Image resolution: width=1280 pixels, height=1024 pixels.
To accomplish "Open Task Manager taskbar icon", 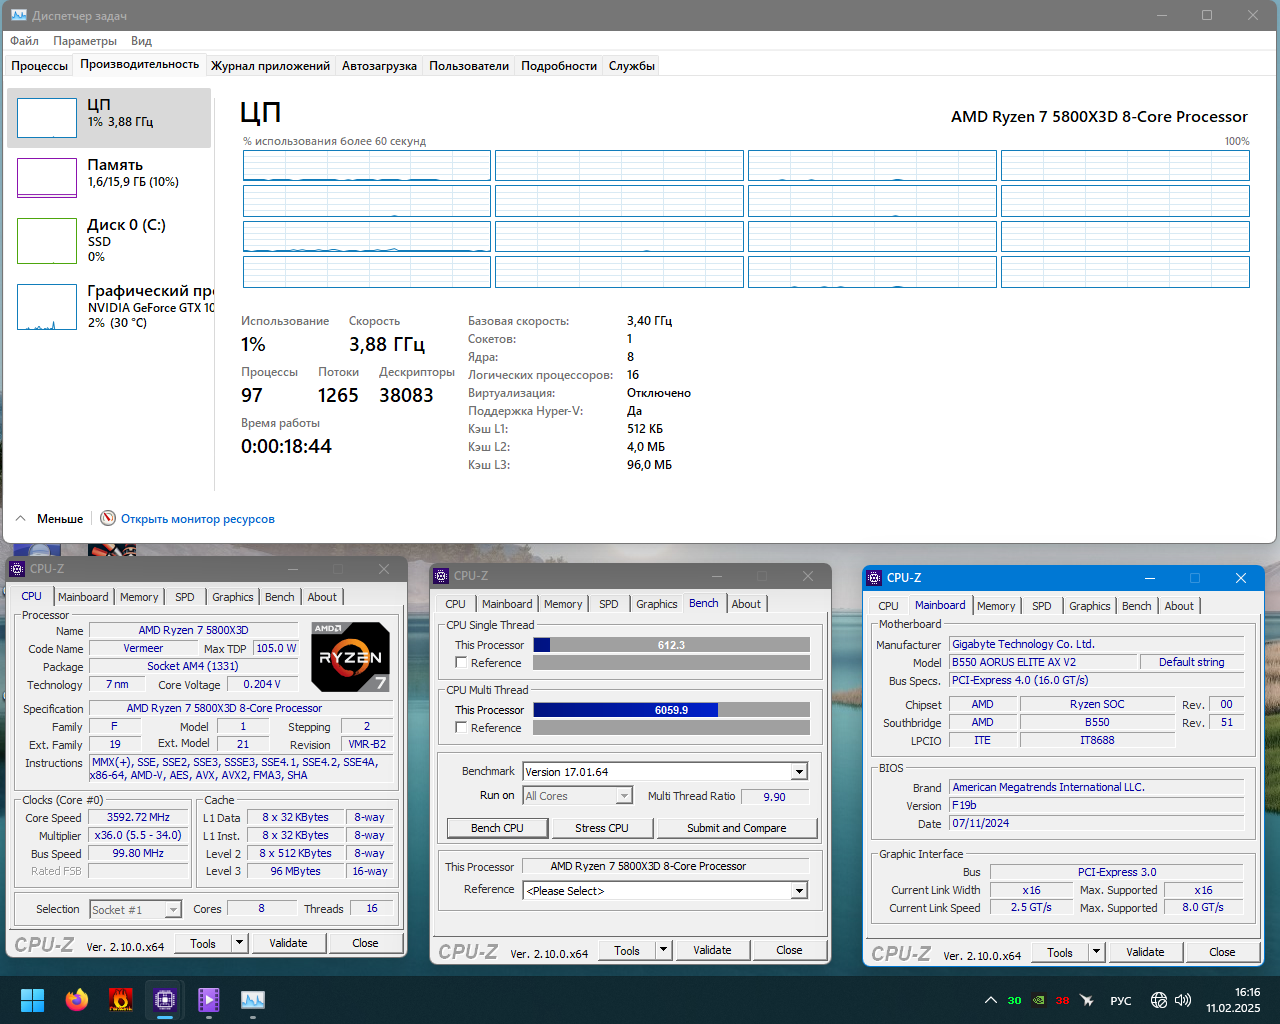I will coord(252,999).
